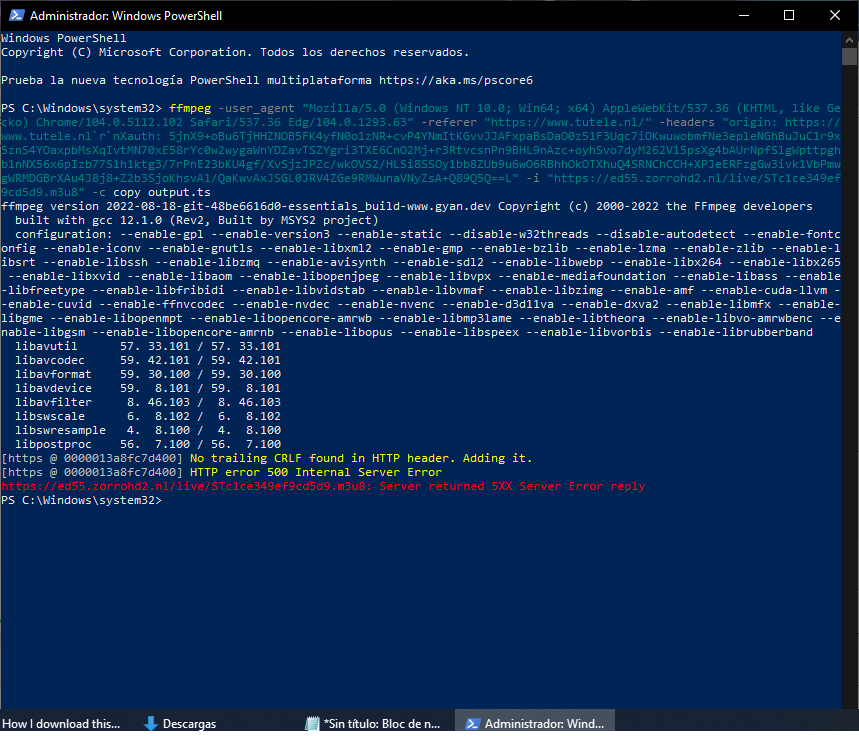Click 'No trailing CRLF found' warning text
859x736 pixels.
pos(361,458)
